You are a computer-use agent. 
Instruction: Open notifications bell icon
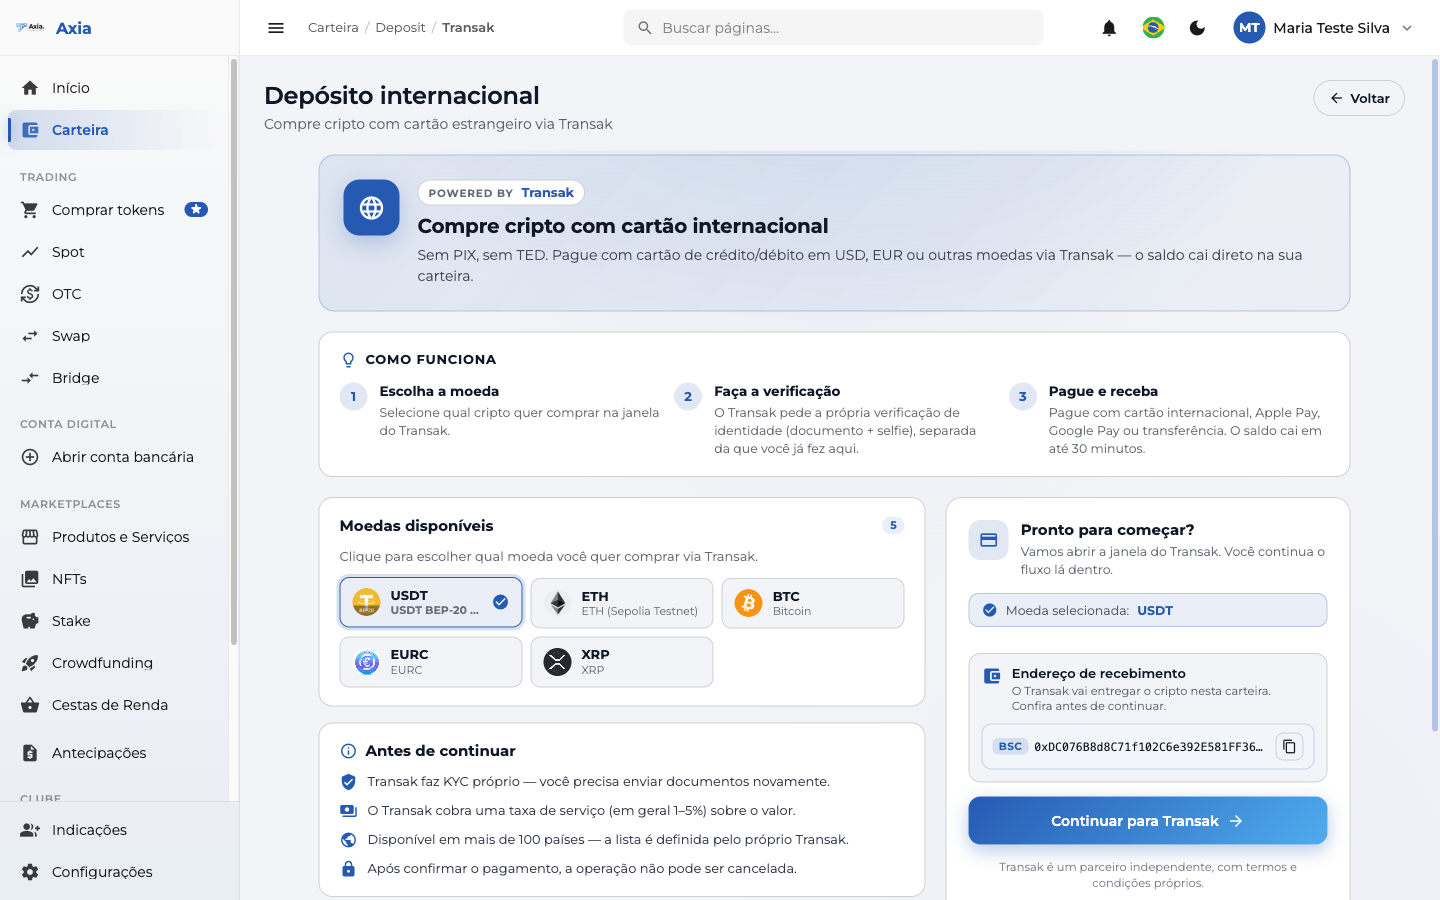coord(1109,28)
